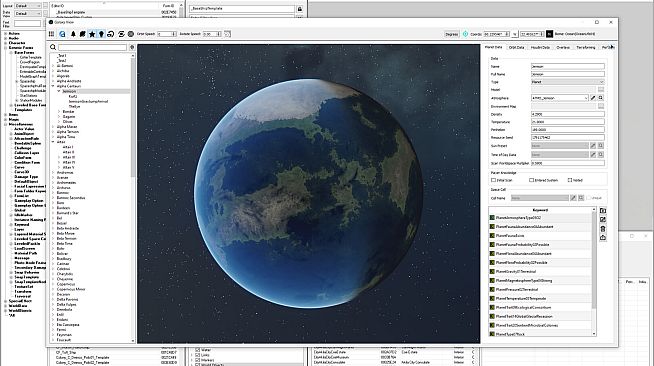This screenshot has width=654, height=366.
Task: Open the Cell Name dropdown
Action: pyautogui.click(x=539, y=198)
